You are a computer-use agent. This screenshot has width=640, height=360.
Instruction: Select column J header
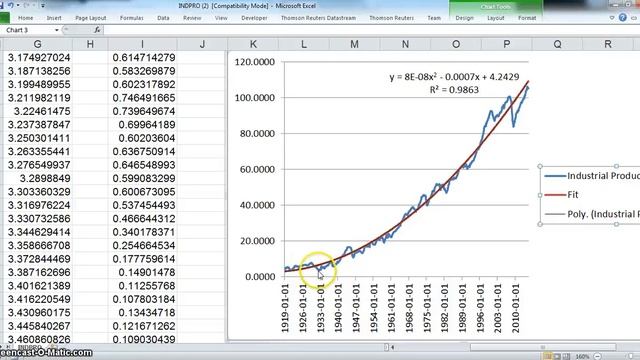click(202, 44)
